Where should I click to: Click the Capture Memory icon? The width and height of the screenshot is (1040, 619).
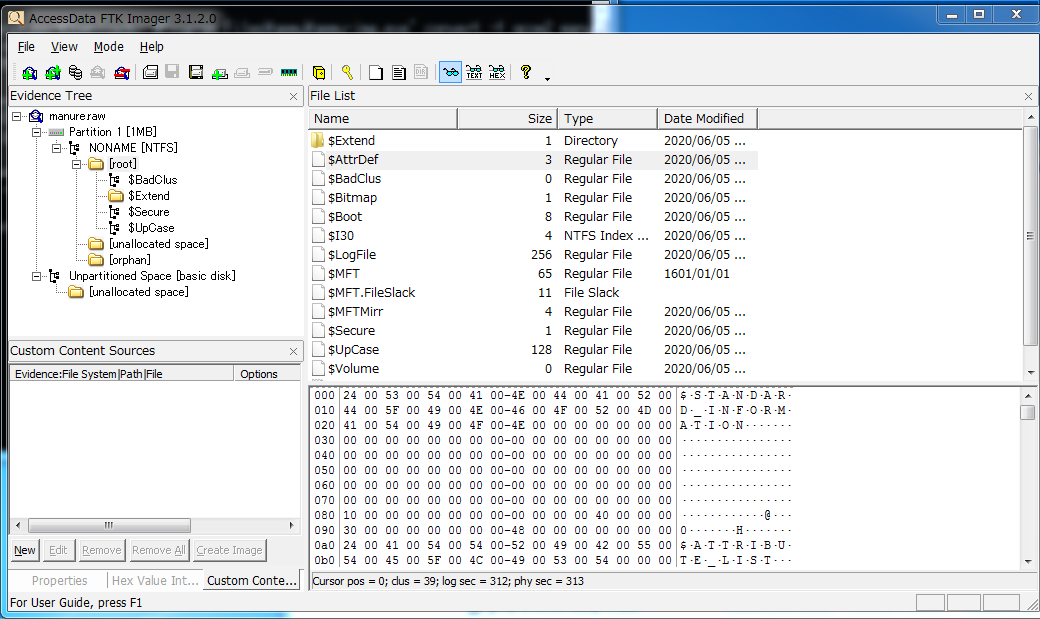(288, 72)
